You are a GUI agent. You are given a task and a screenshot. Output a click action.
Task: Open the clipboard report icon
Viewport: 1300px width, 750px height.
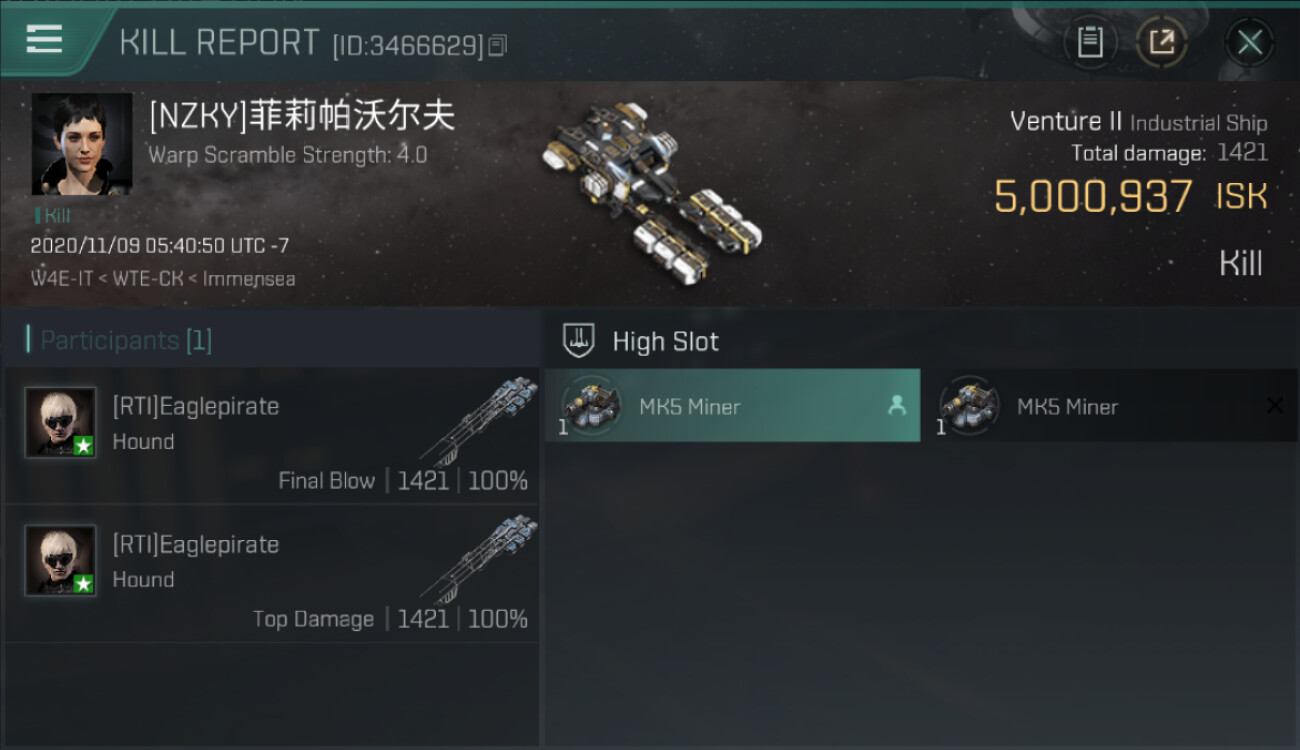(1090, 42)
